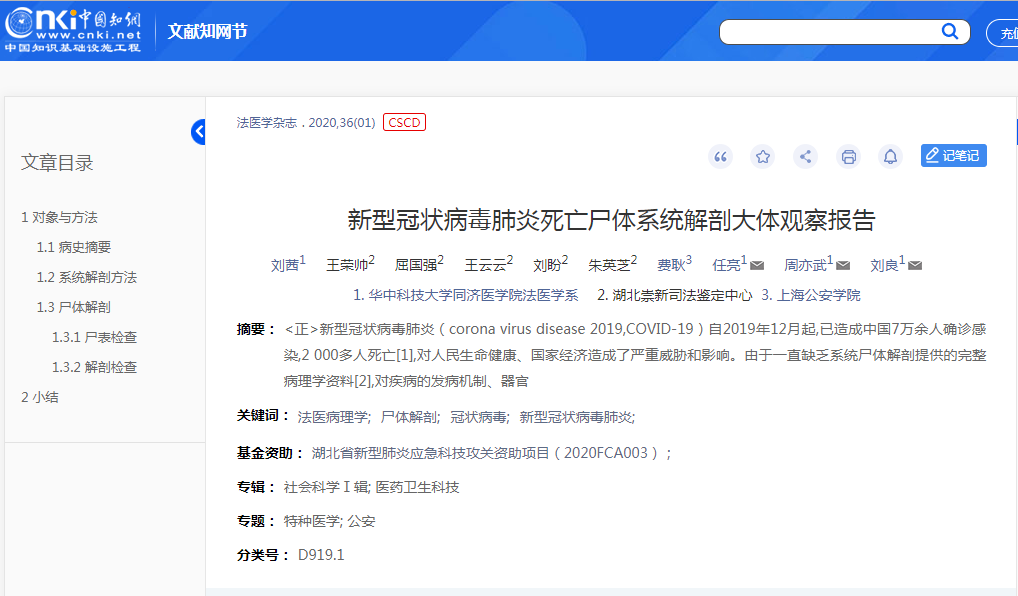Go to section 1.1 病史摘要
The width and height of the screenshot is (1018, 596).
[x=74, y=247]
